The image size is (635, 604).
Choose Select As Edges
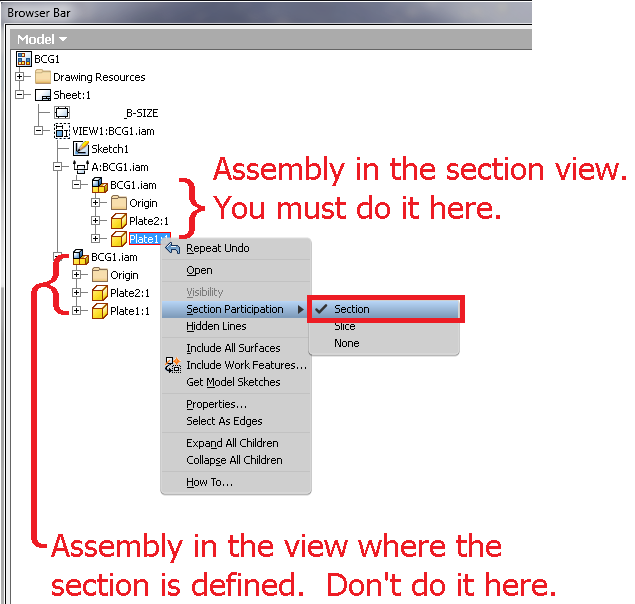pos(236,421)
